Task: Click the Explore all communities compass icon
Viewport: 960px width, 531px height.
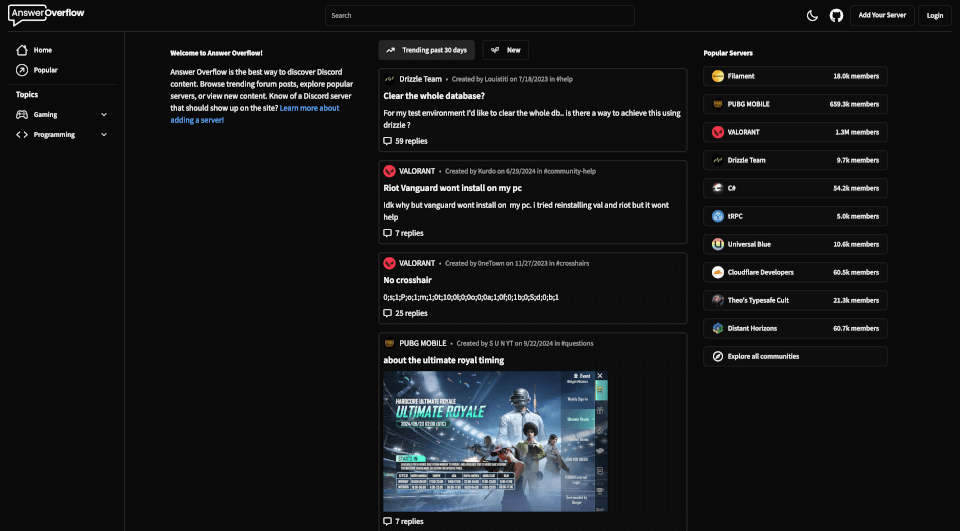Action: point(718,356)
